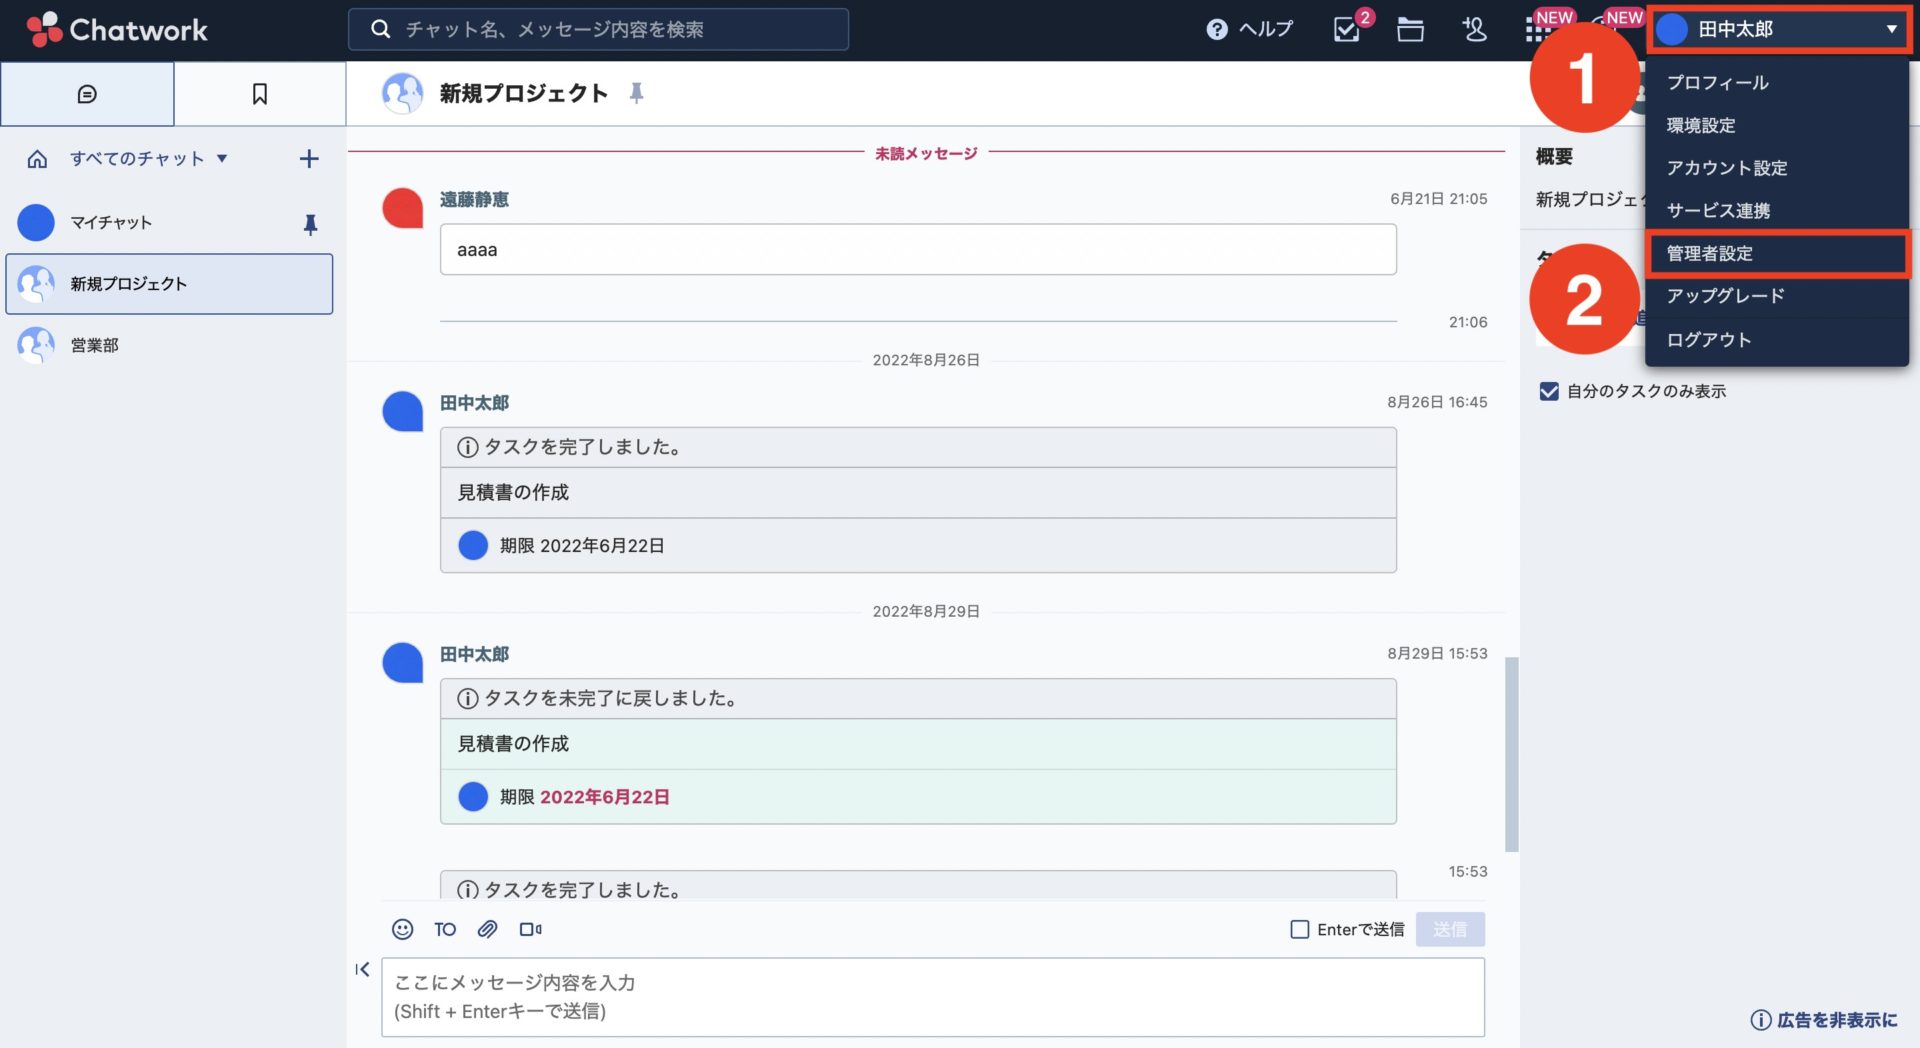Collapse the sidebar with arrow icon
The image size is (1920, 1048).
(362, 969)
